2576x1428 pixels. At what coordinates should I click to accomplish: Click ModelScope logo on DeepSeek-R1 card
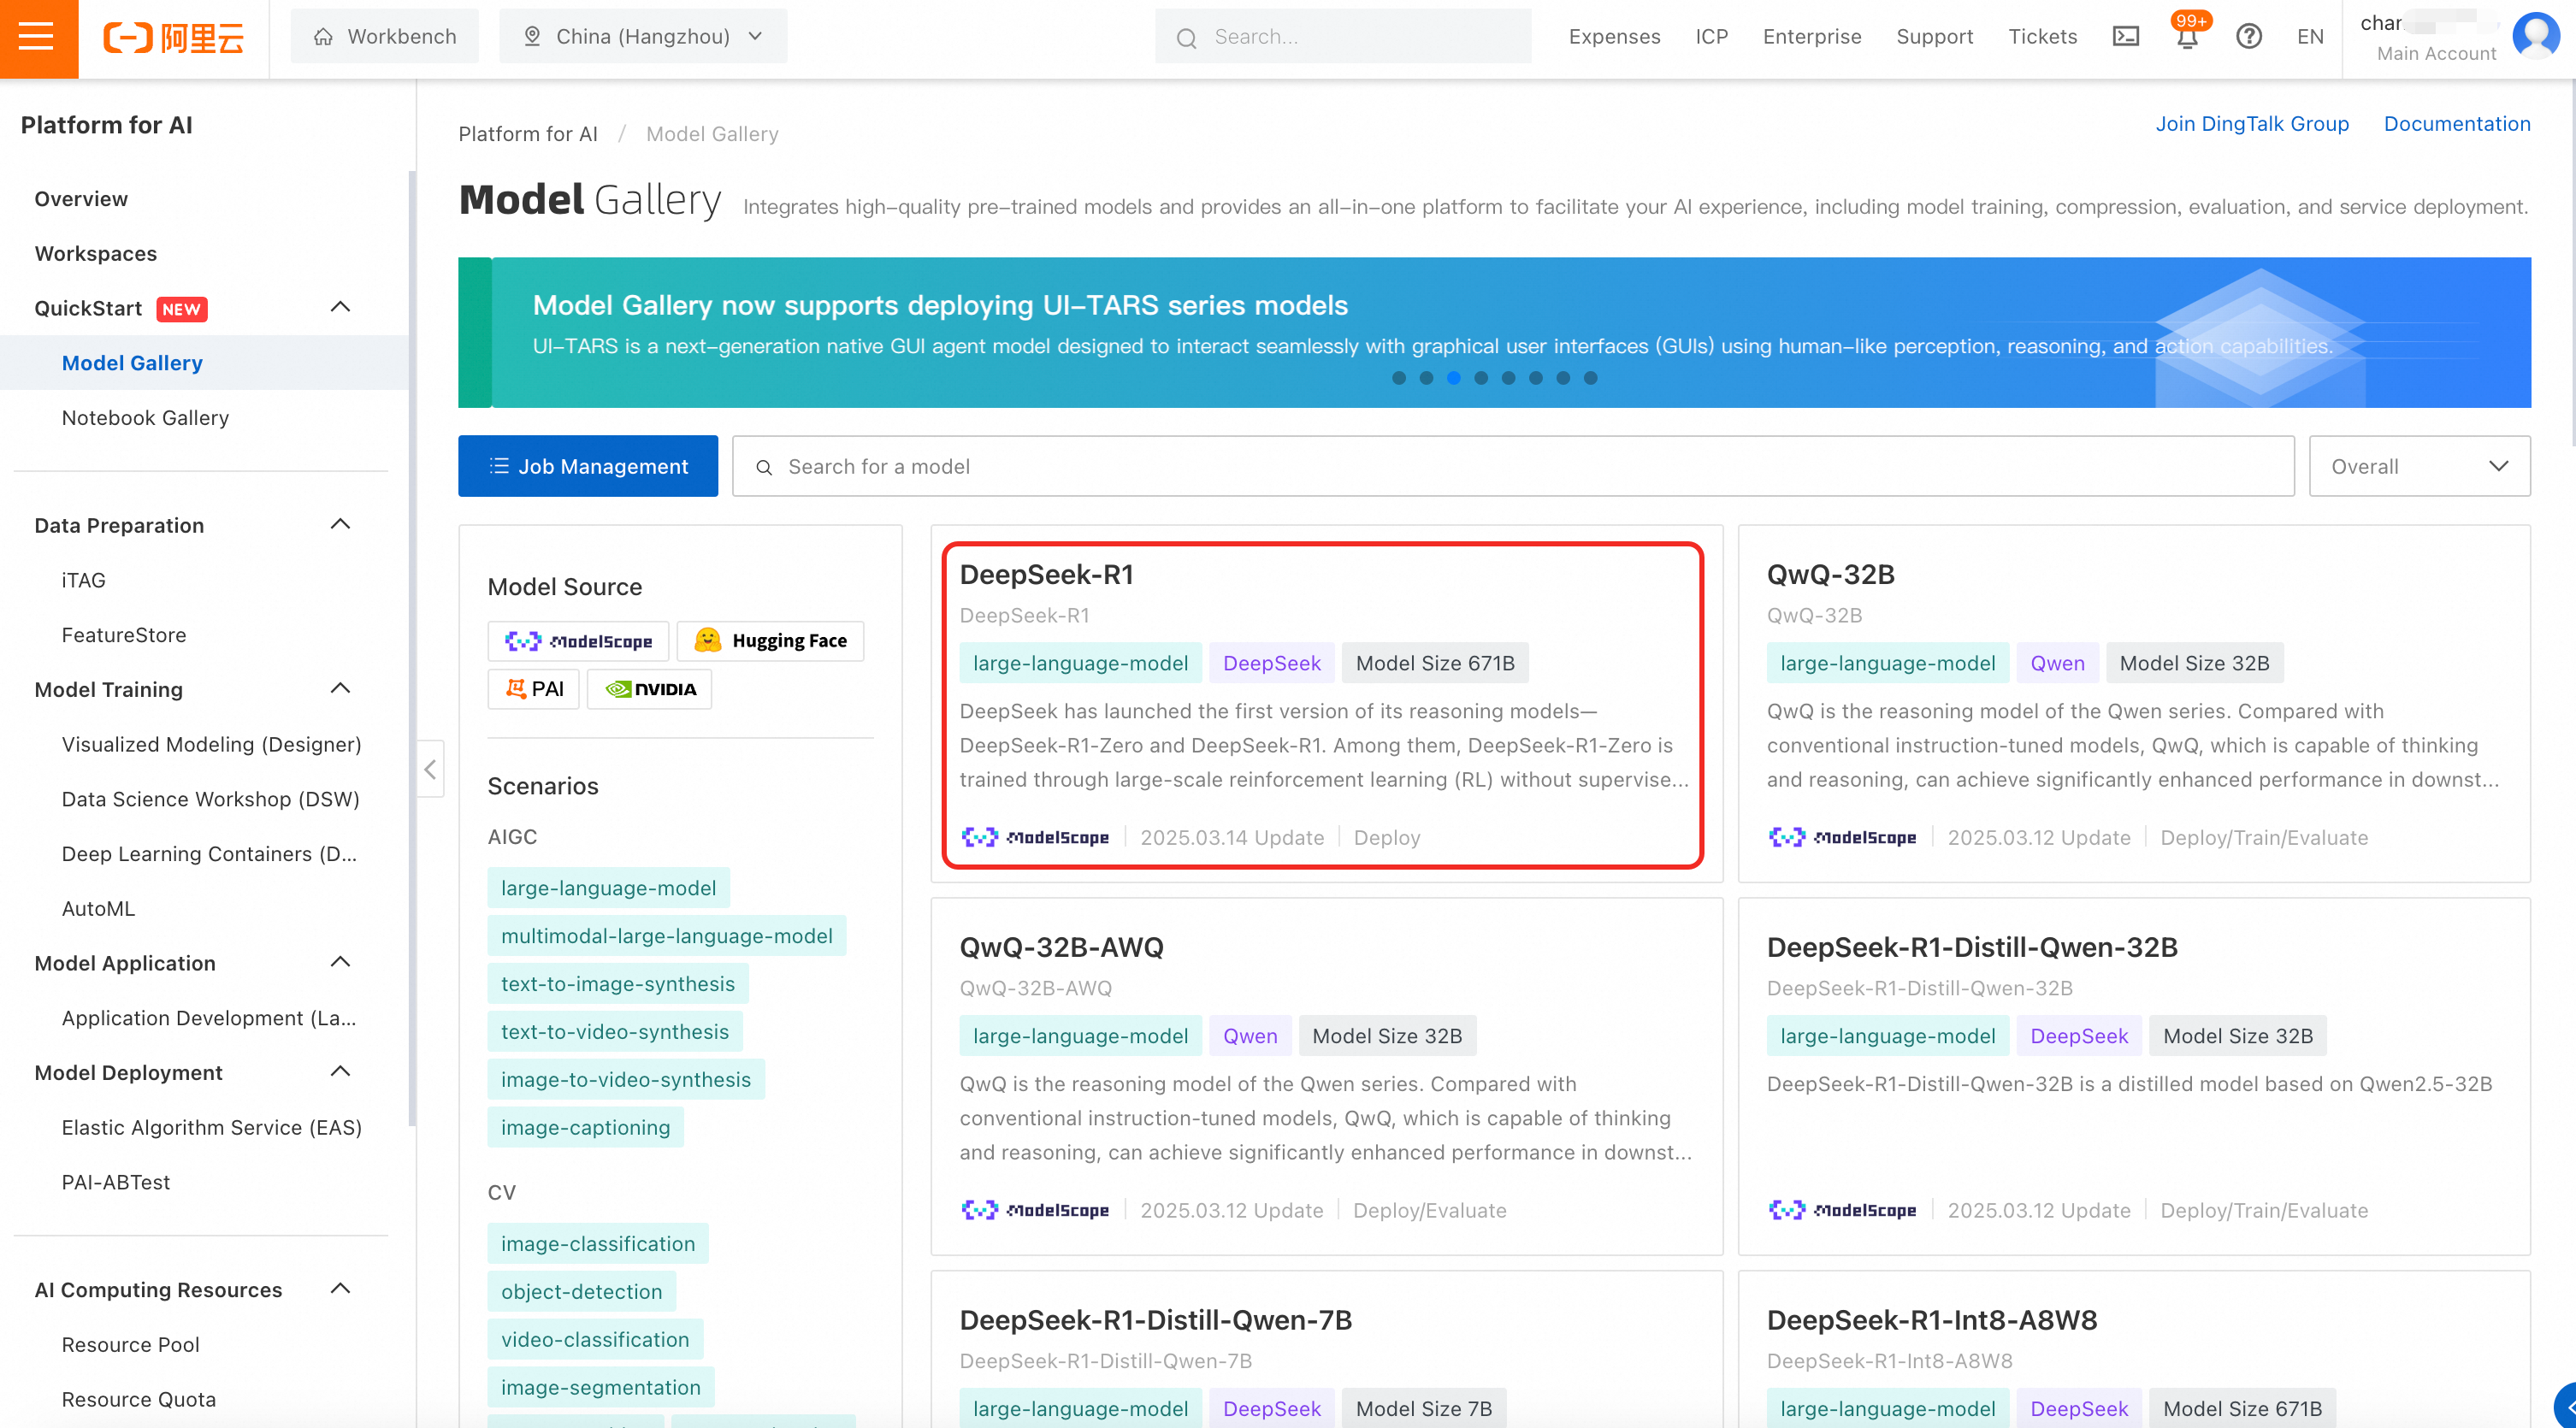[x=1035, y=837]
